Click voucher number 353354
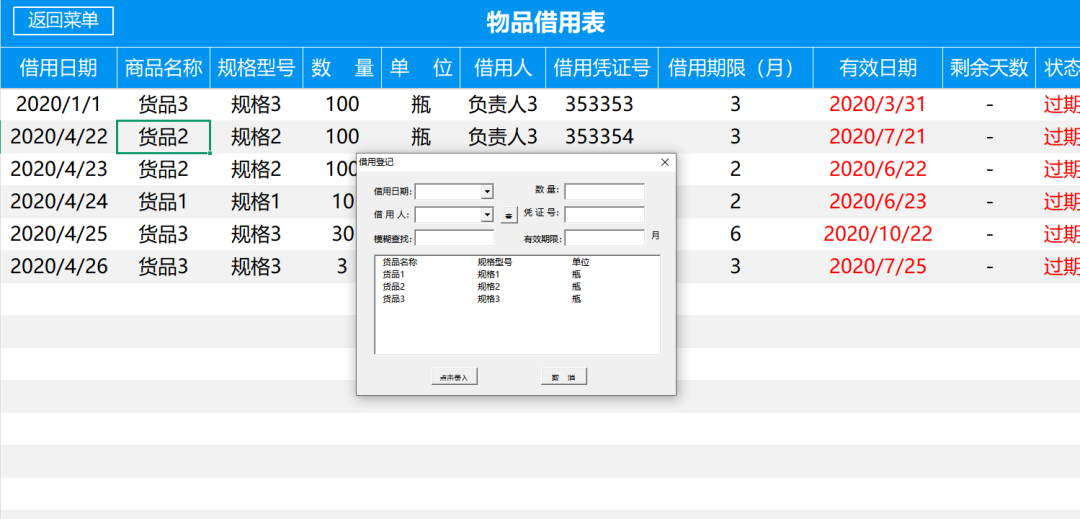Viewport: 1080px width, 519px height. coord(599,137)
